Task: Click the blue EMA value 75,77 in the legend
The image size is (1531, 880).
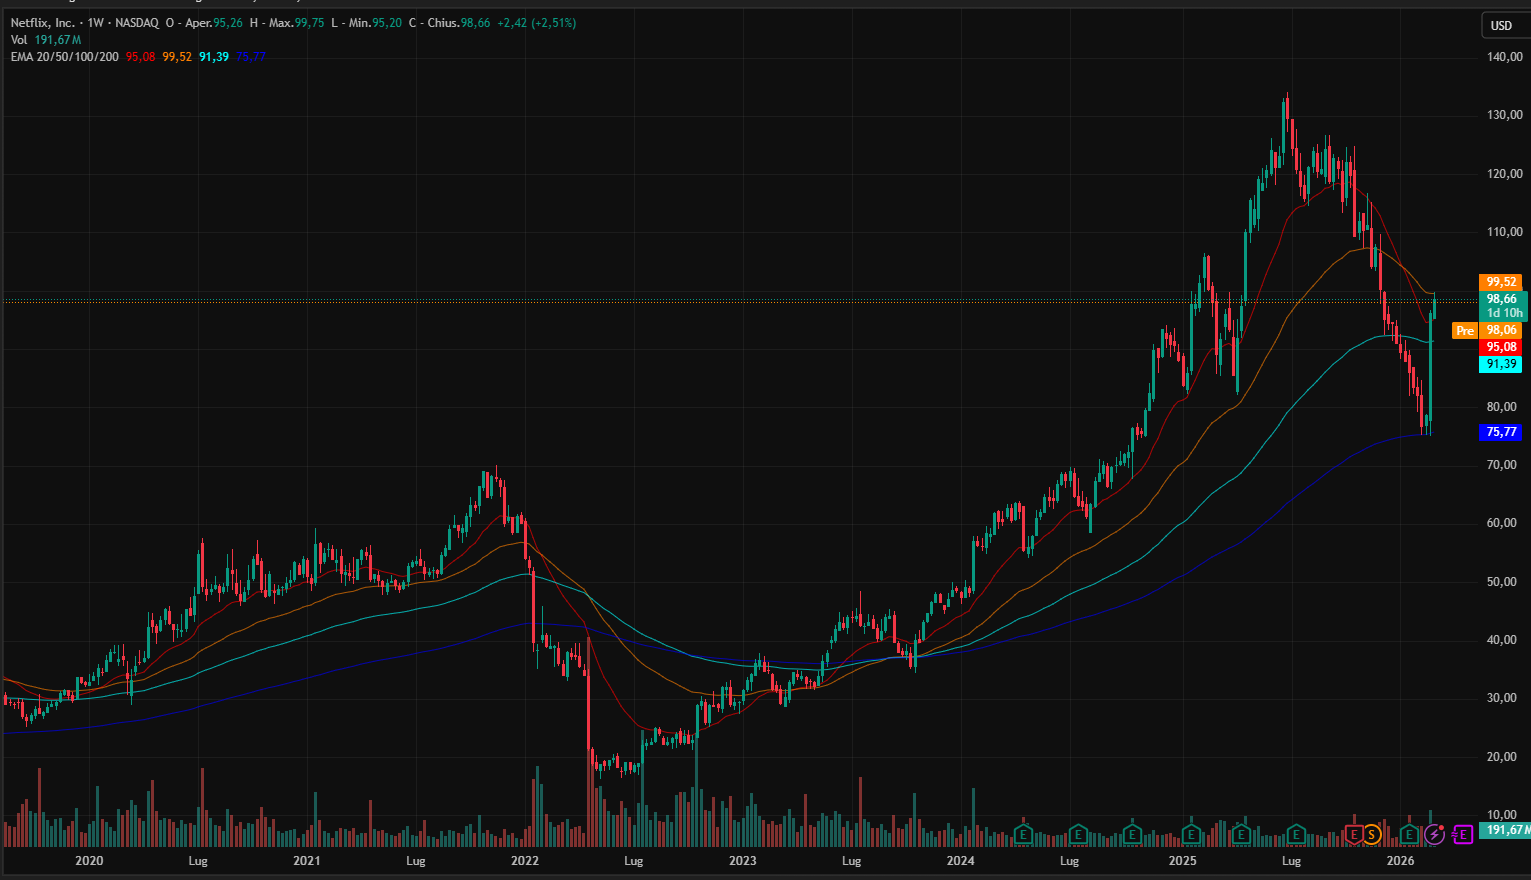Action: pos(251,57)
